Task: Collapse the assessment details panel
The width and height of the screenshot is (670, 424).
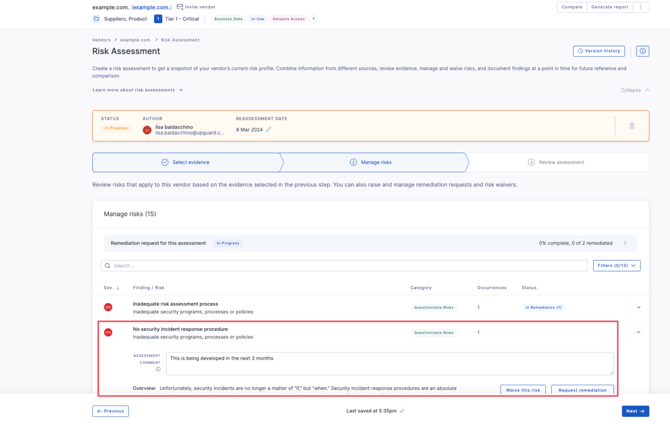Action: pos(635,90)
